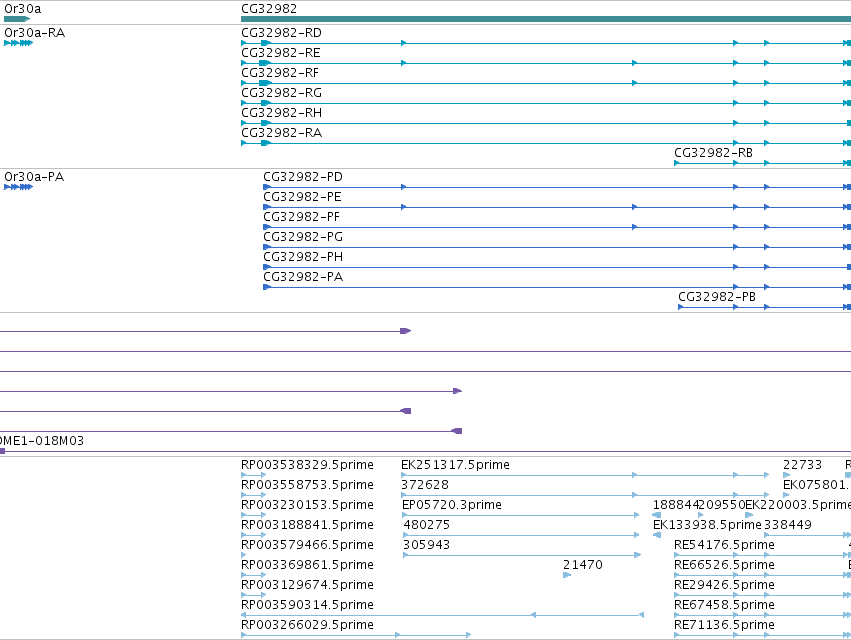Viewport: 851px width, 640px height.
Task: Click the Or30a-RA transcript exon glyph
Action: pos(18,43)
